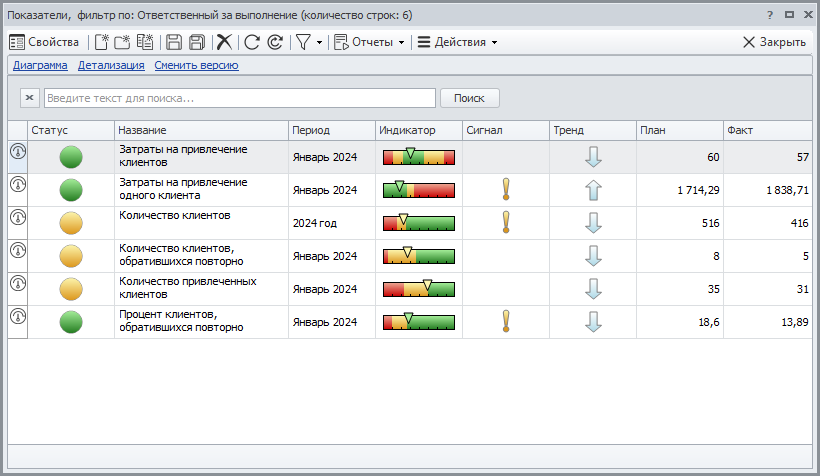
Task: Open Свойства in the toolbar
Action: click(x=44, y=42)
